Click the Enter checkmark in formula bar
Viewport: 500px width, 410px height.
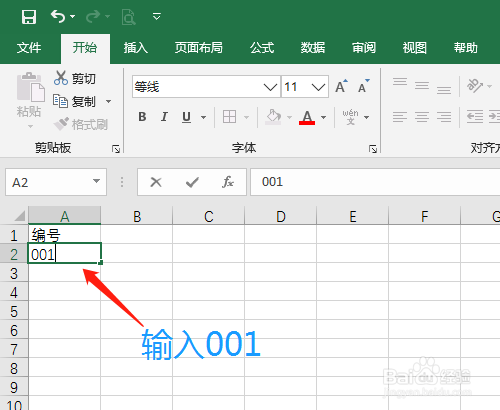[192, 182]
